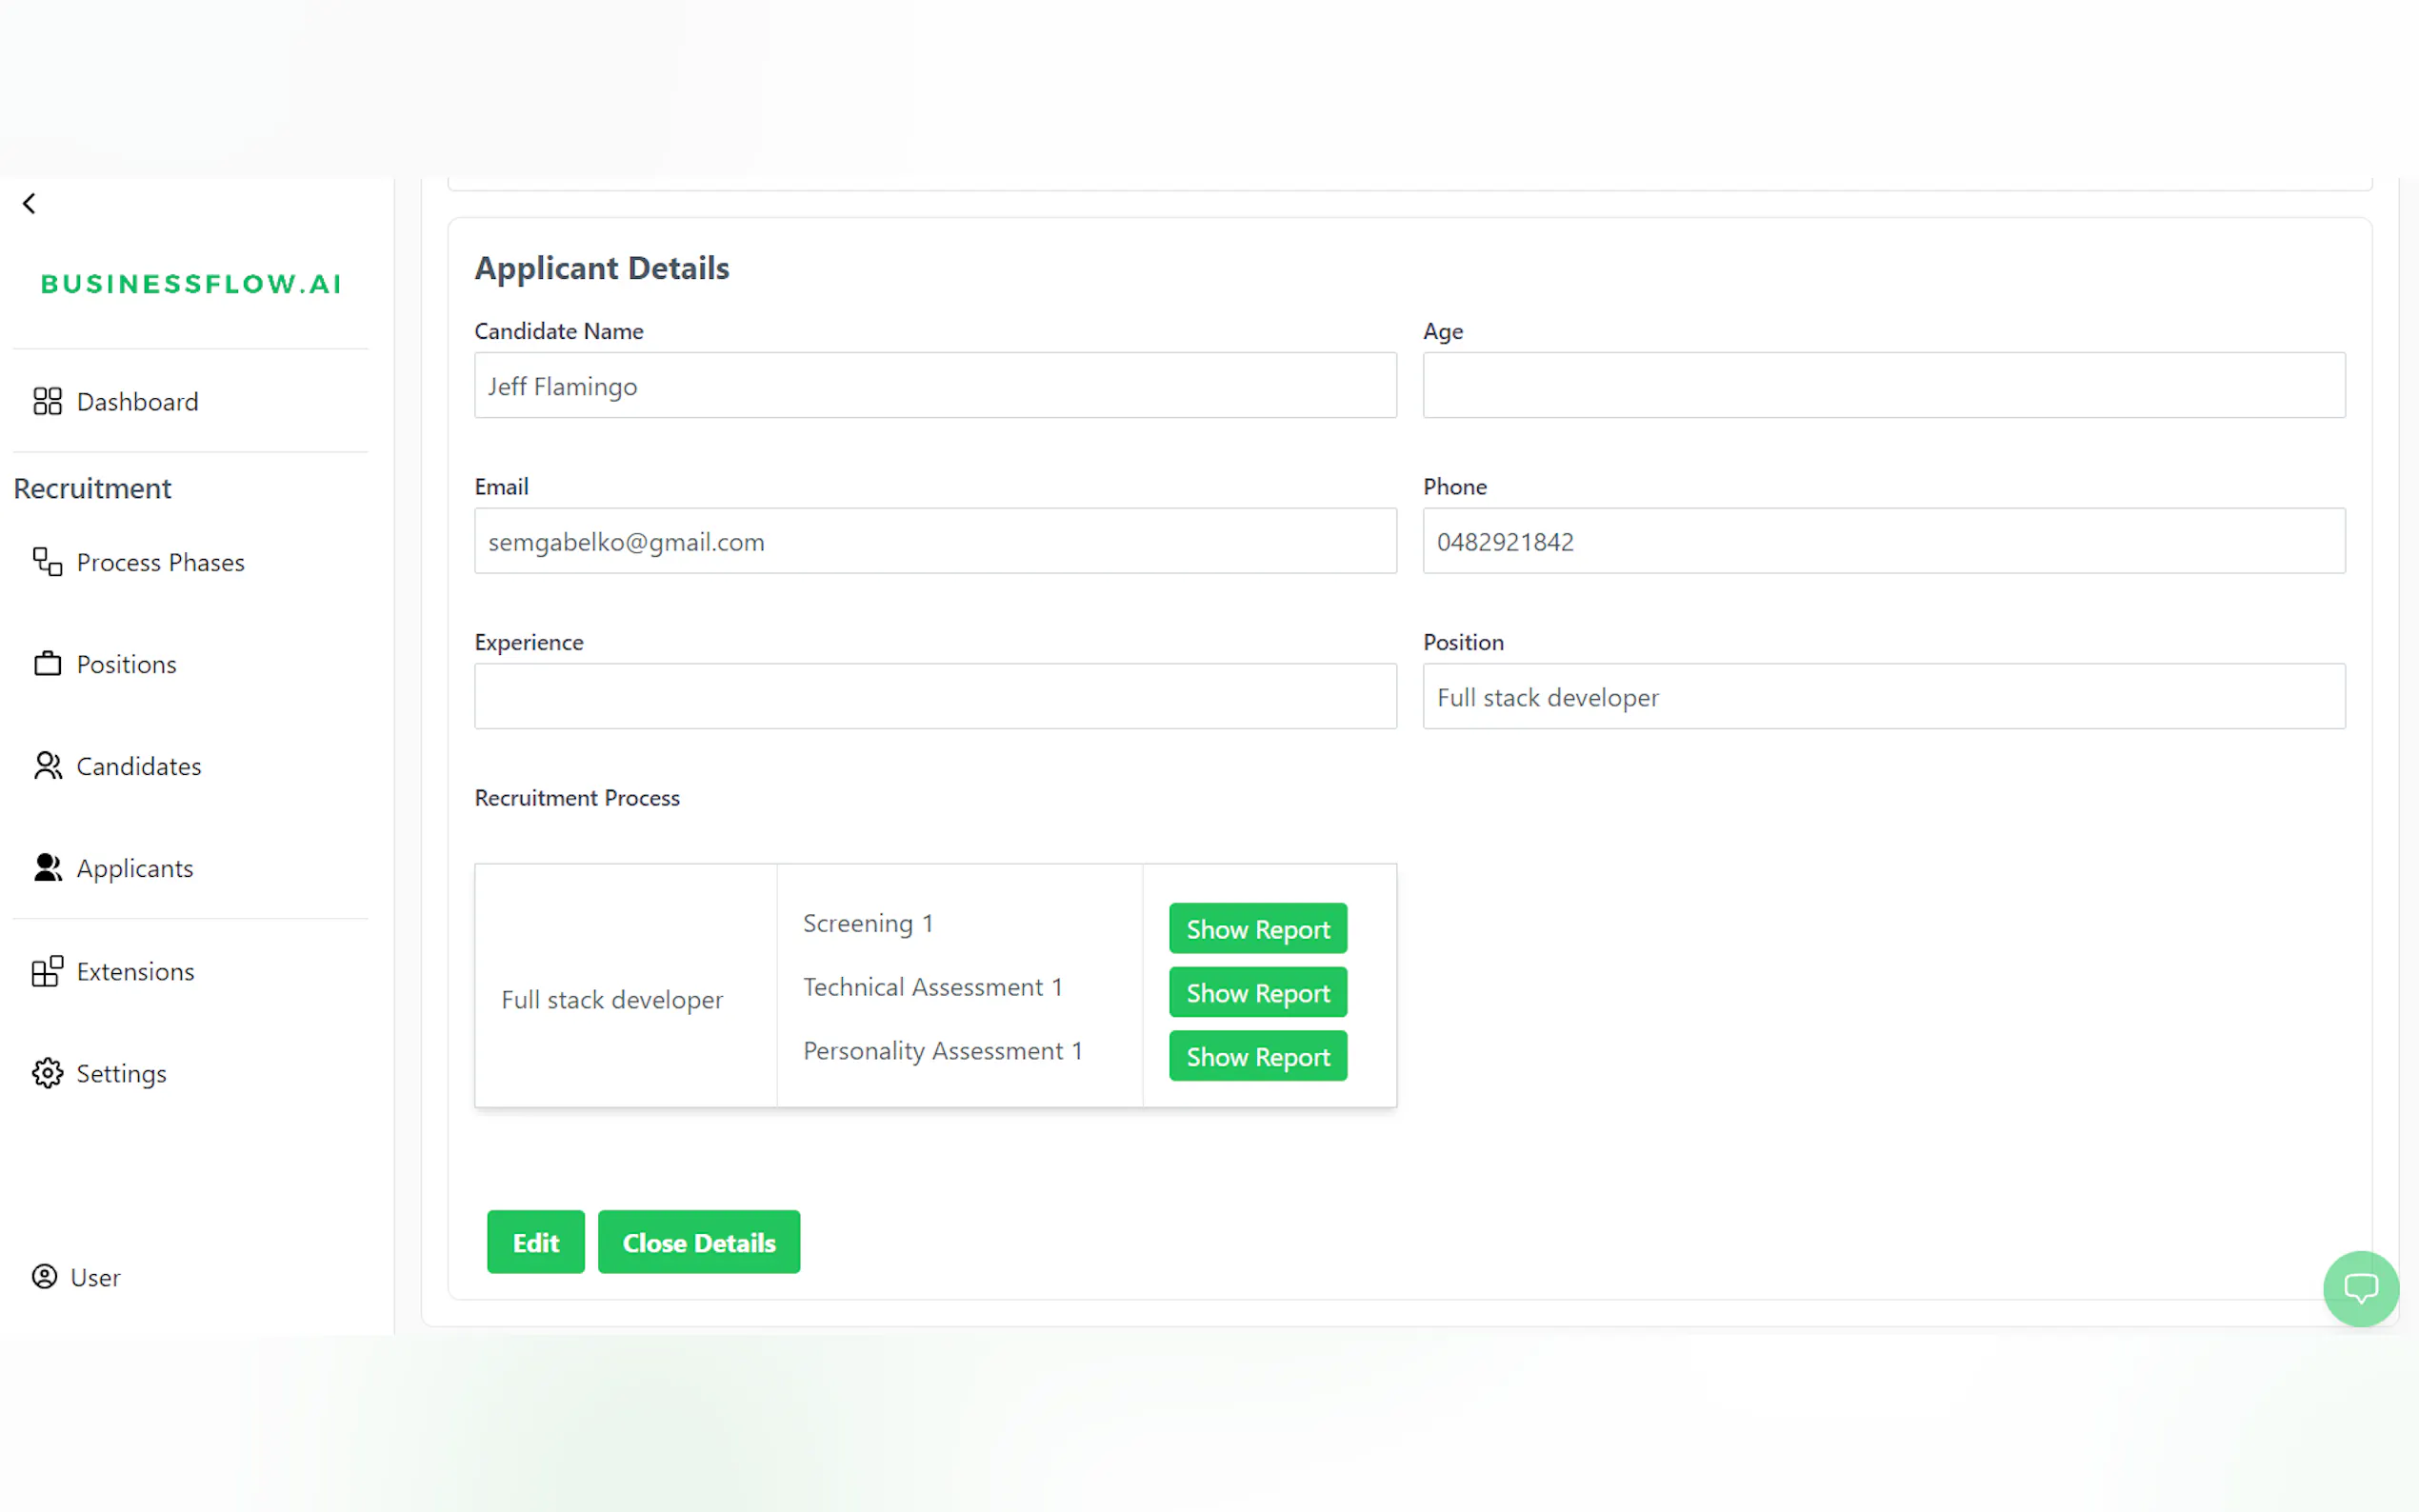Select the Position field Full stack developer

pos(1883,697)
